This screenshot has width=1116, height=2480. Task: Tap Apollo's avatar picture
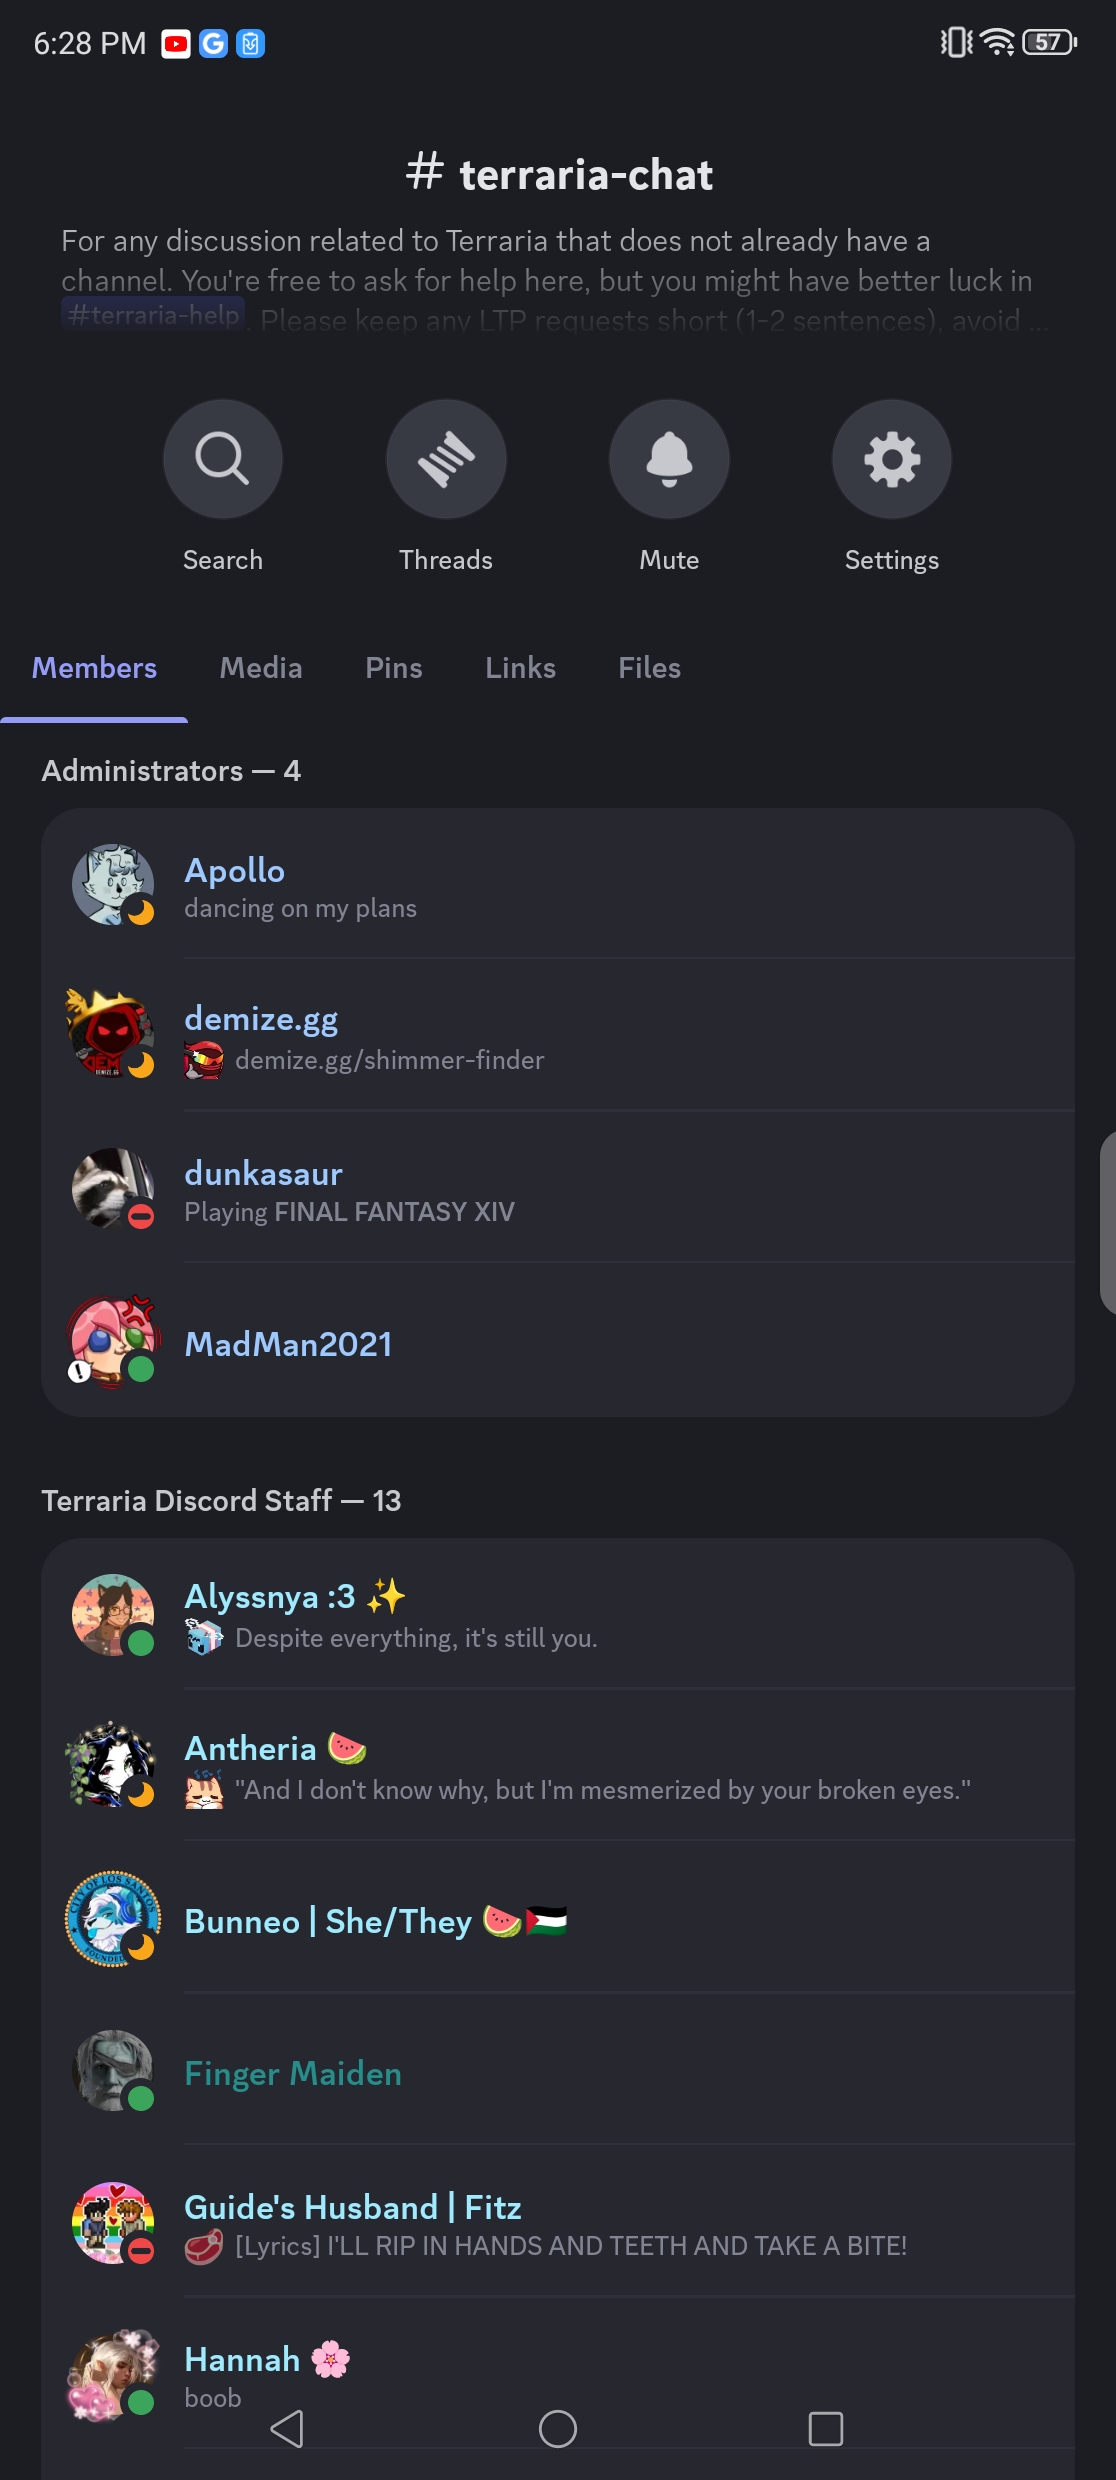coord(113,884)
